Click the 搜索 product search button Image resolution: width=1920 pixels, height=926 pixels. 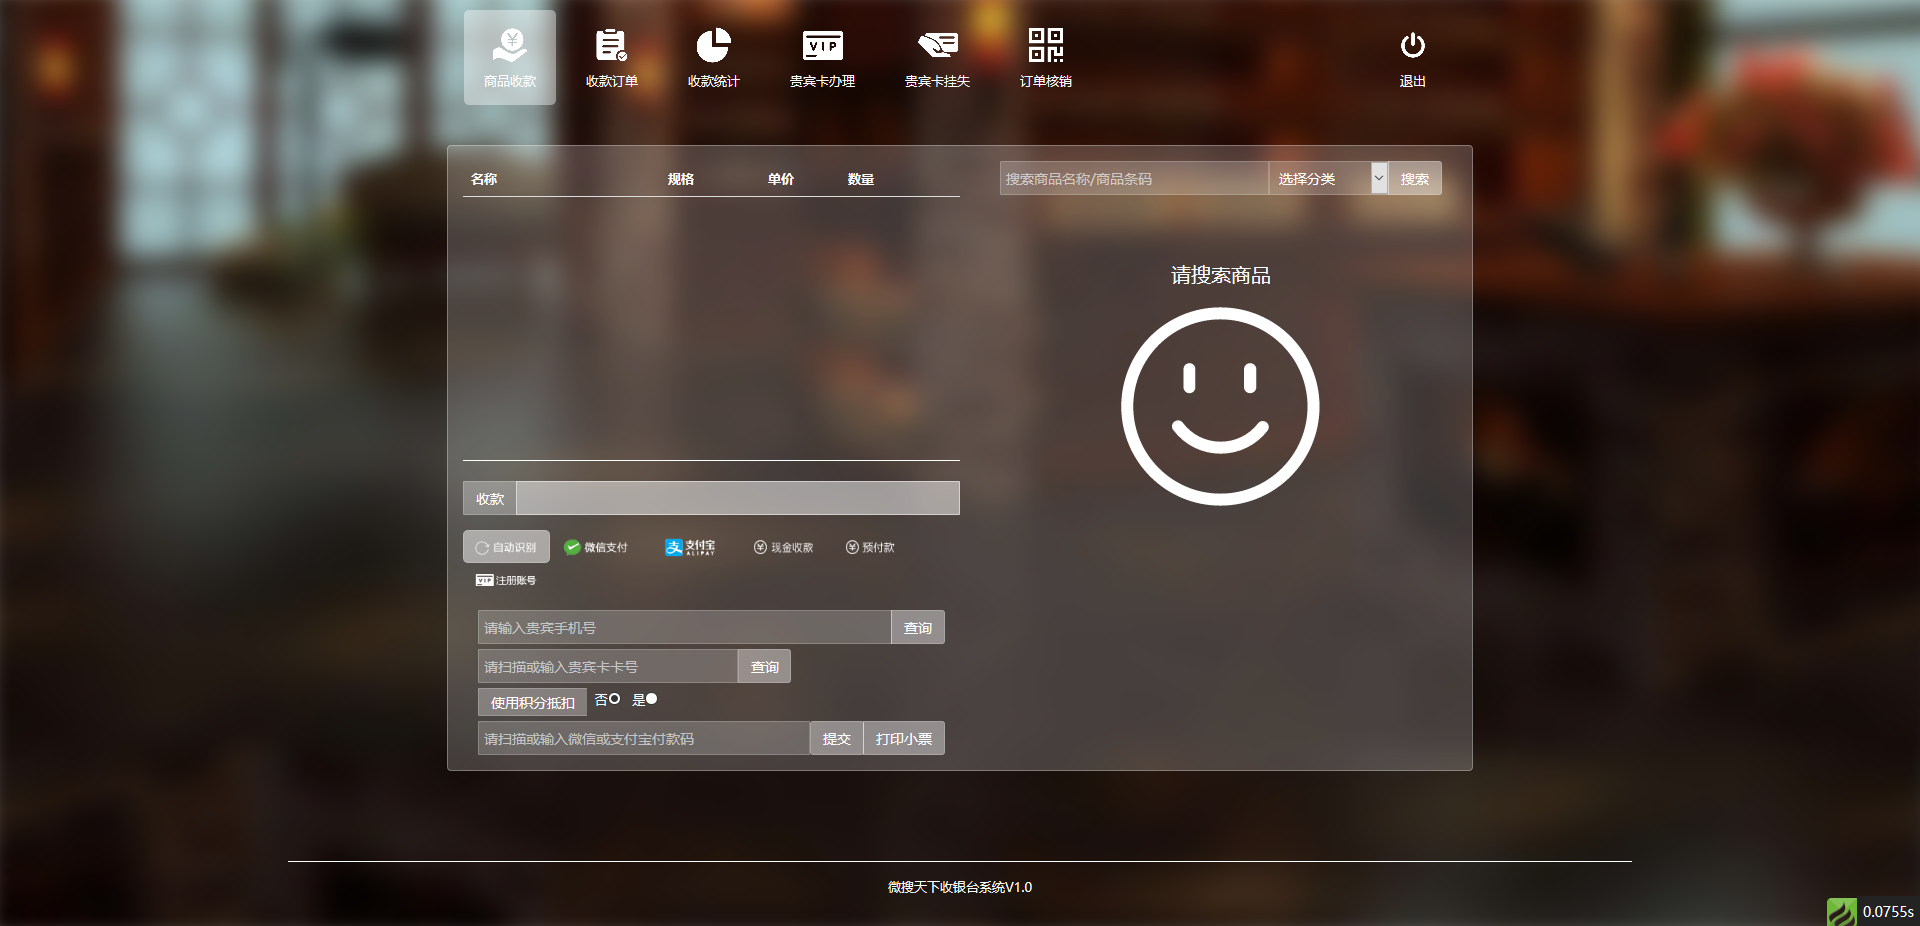click(1414, 179)
